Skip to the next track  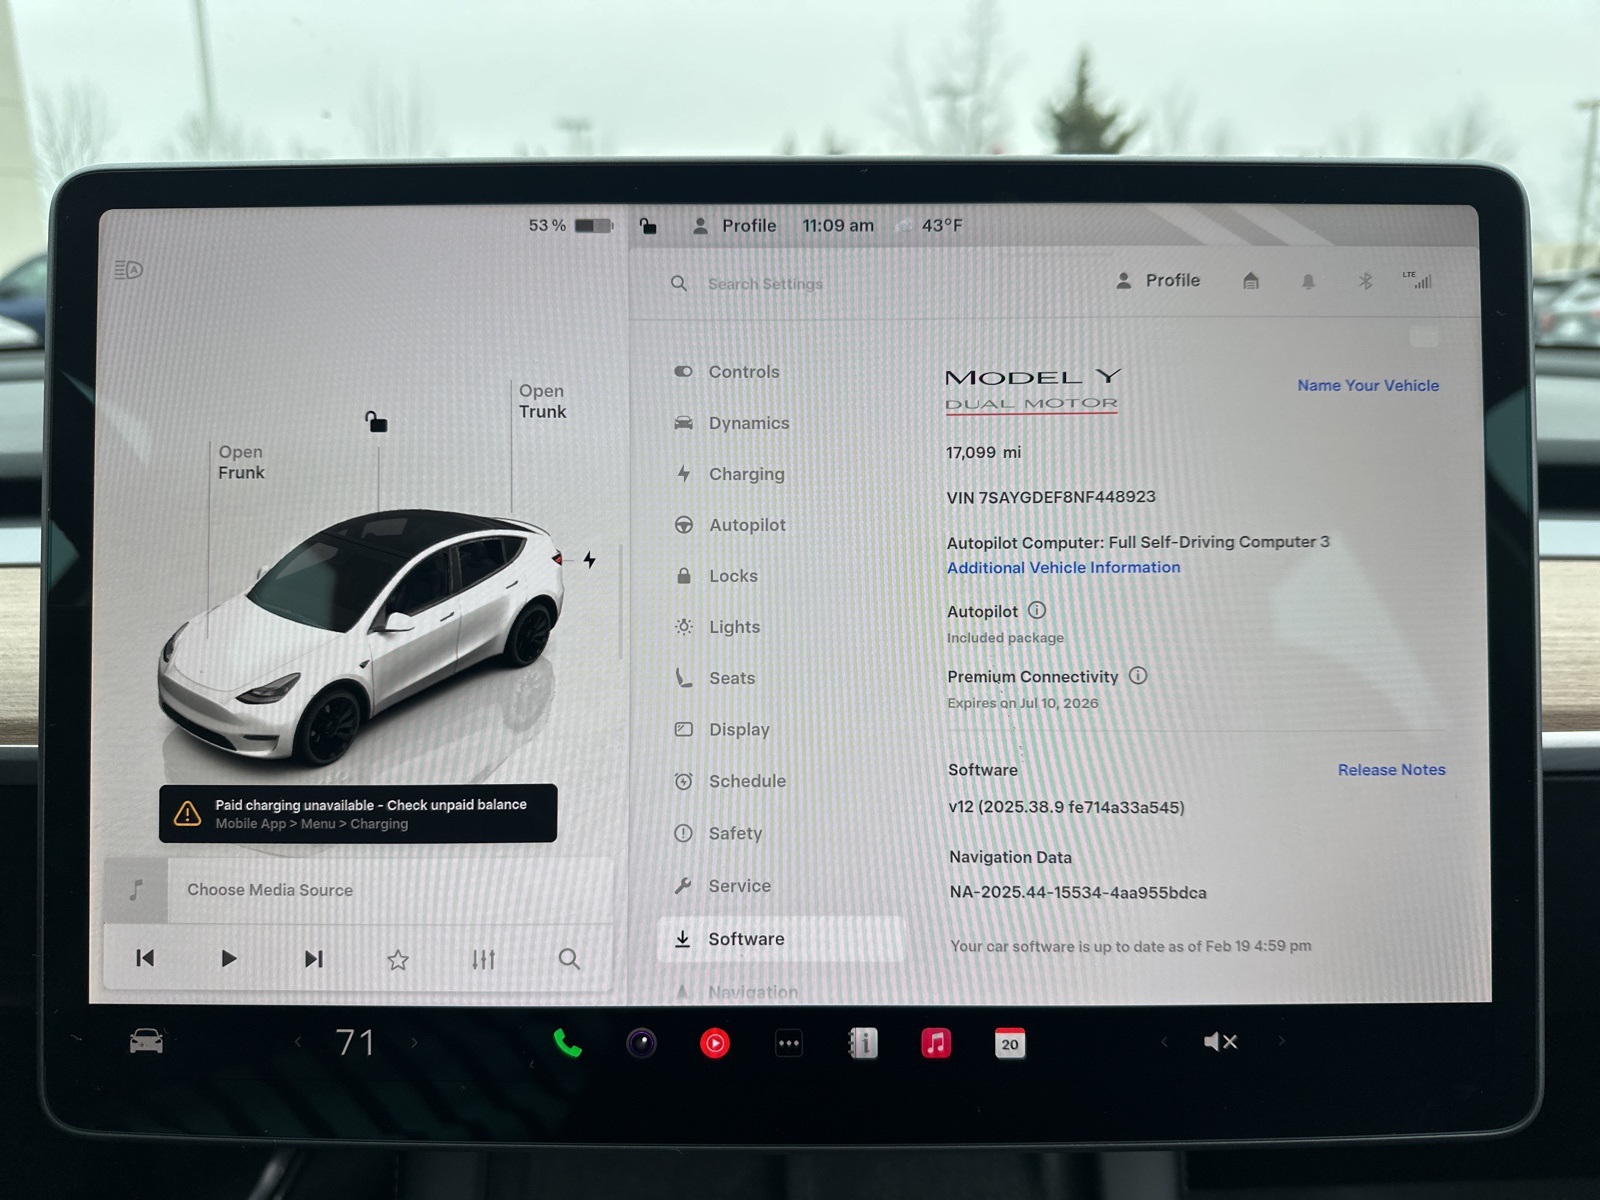pos(313,958)
